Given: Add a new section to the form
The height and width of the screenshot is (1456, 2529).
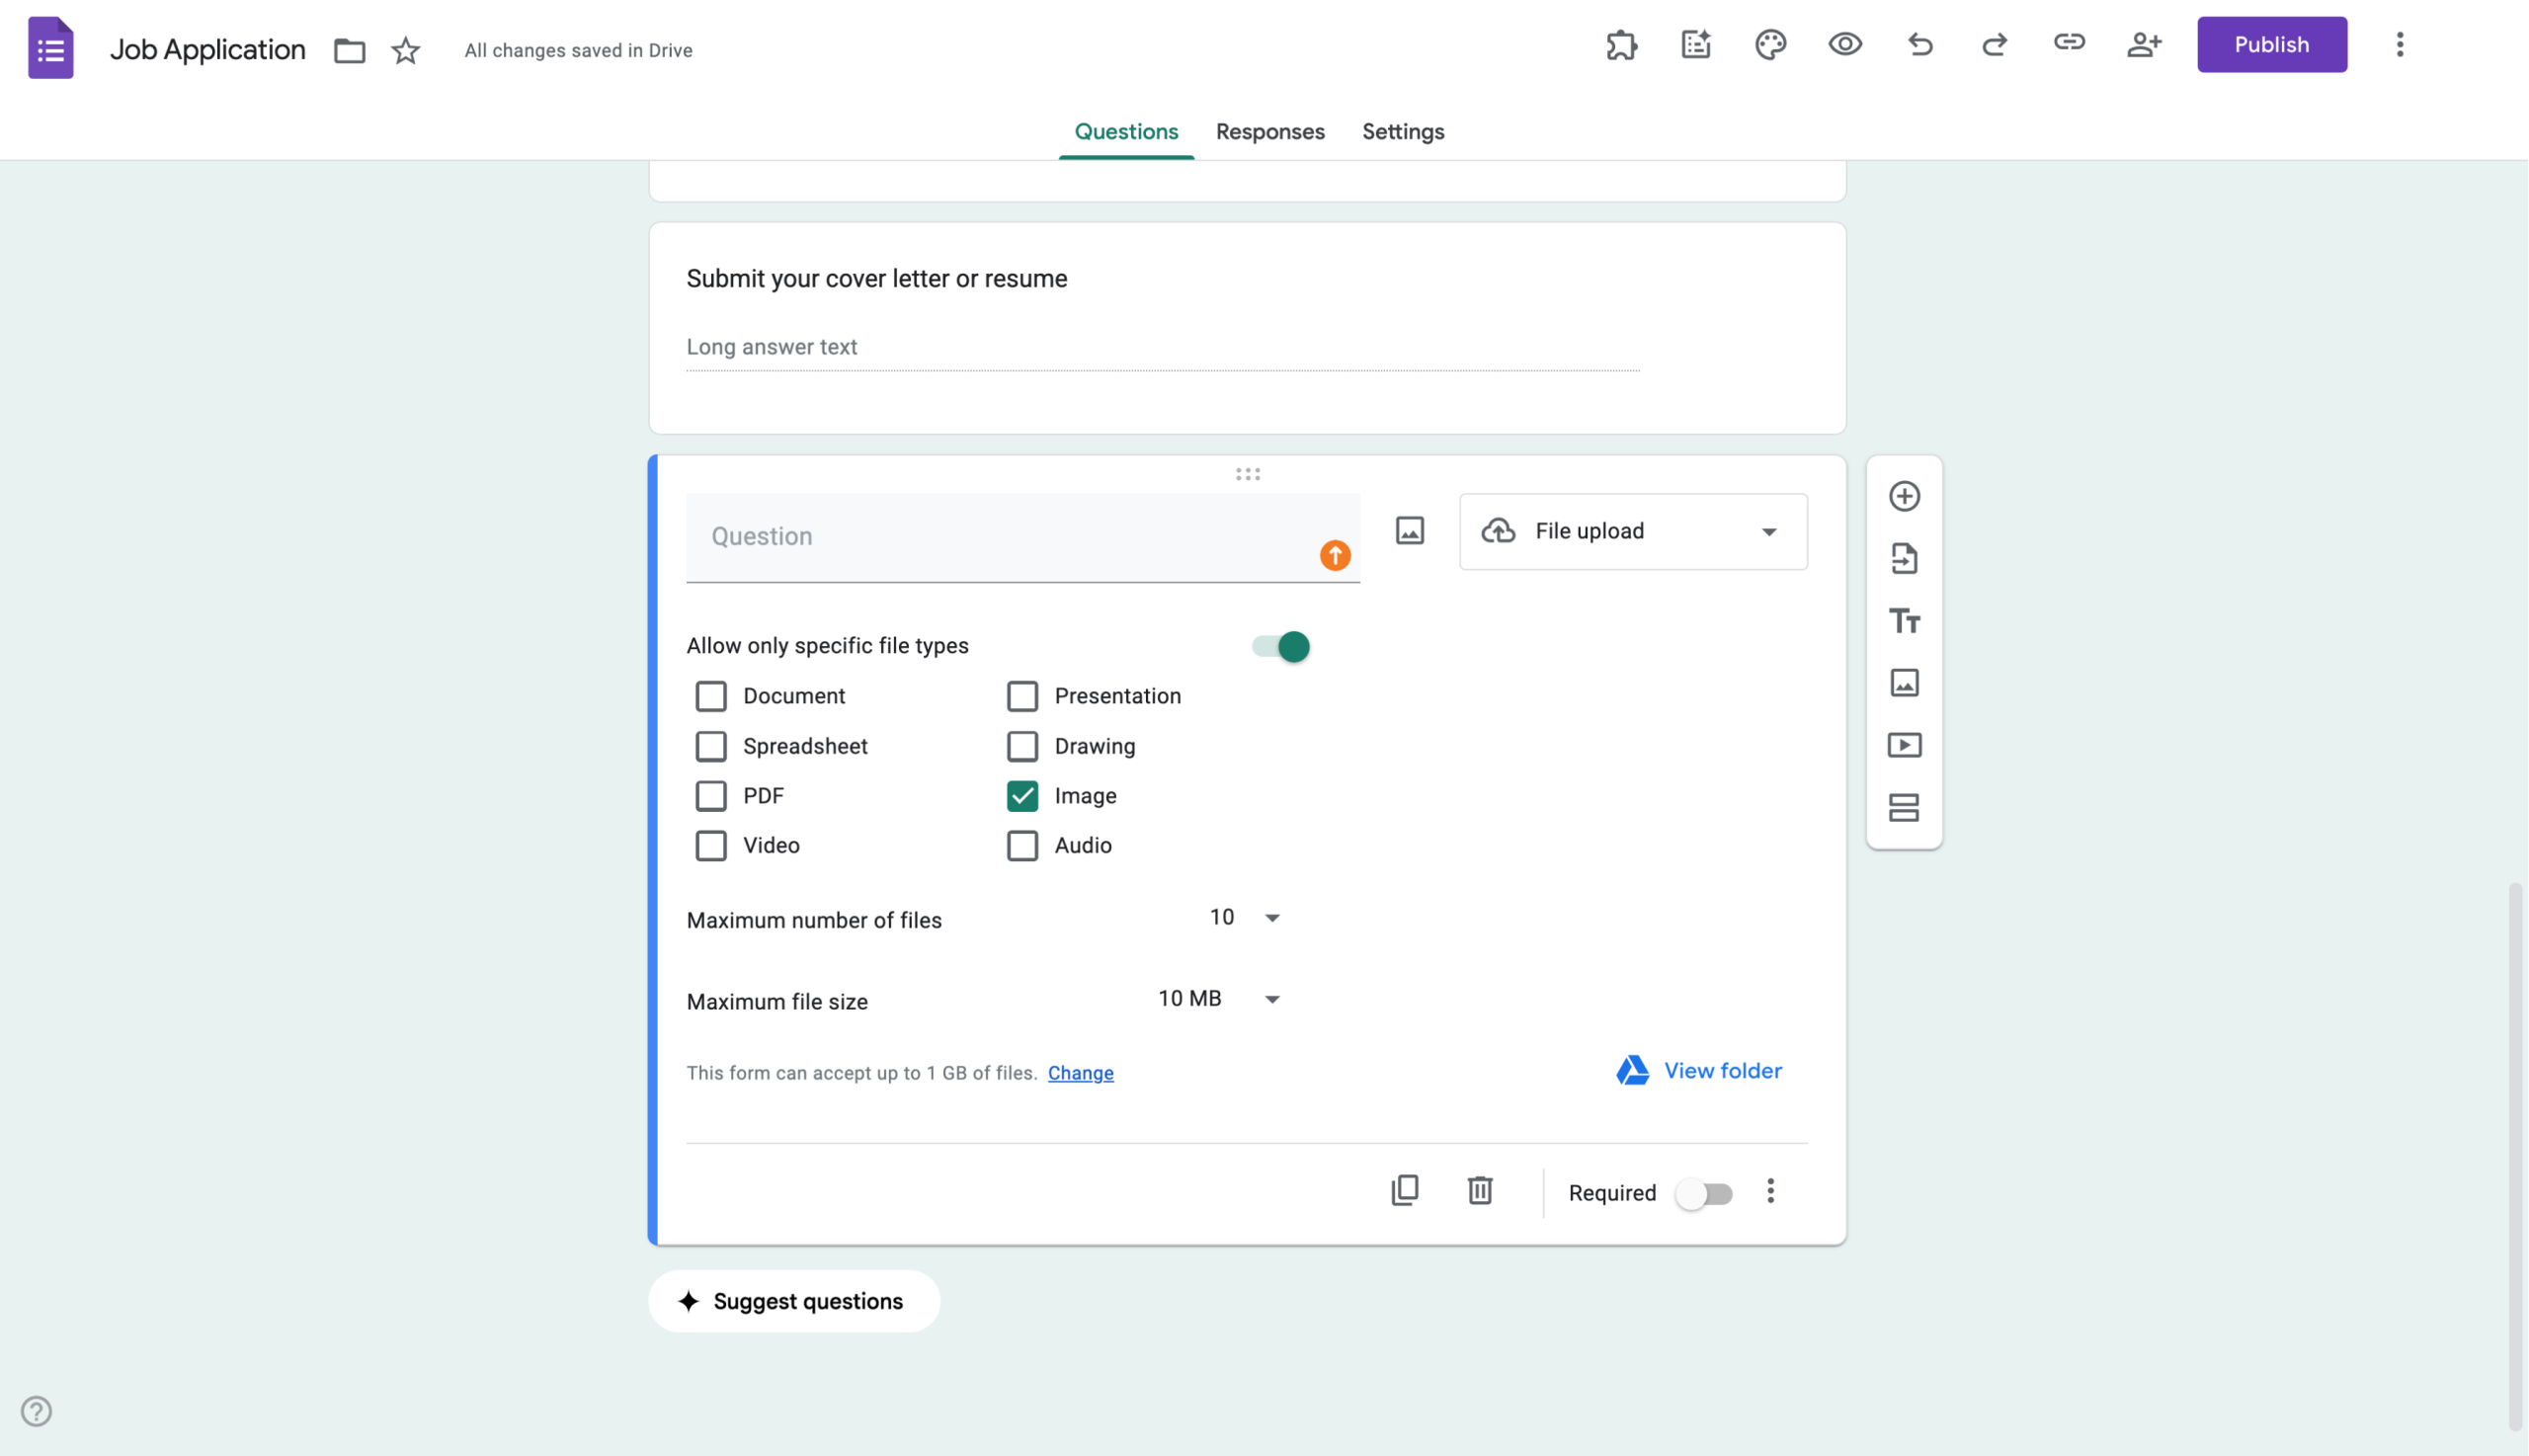Looking at the screenshot, I should pos(1904,807).
